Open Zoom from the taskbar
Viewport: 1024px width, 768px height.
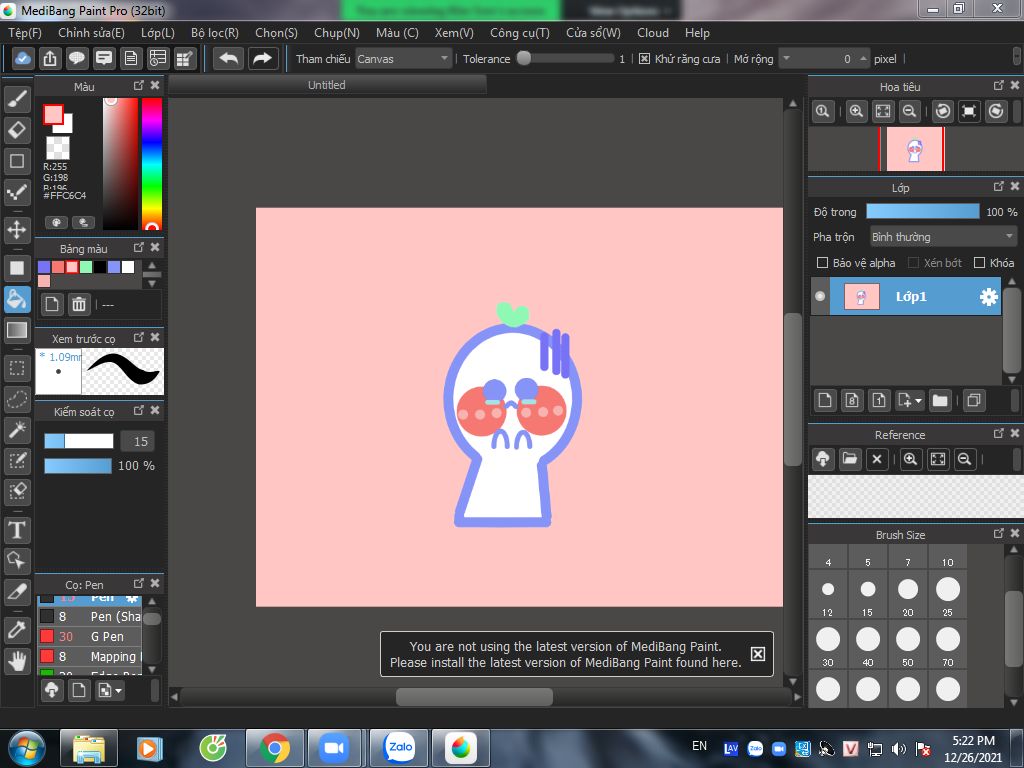334,748
